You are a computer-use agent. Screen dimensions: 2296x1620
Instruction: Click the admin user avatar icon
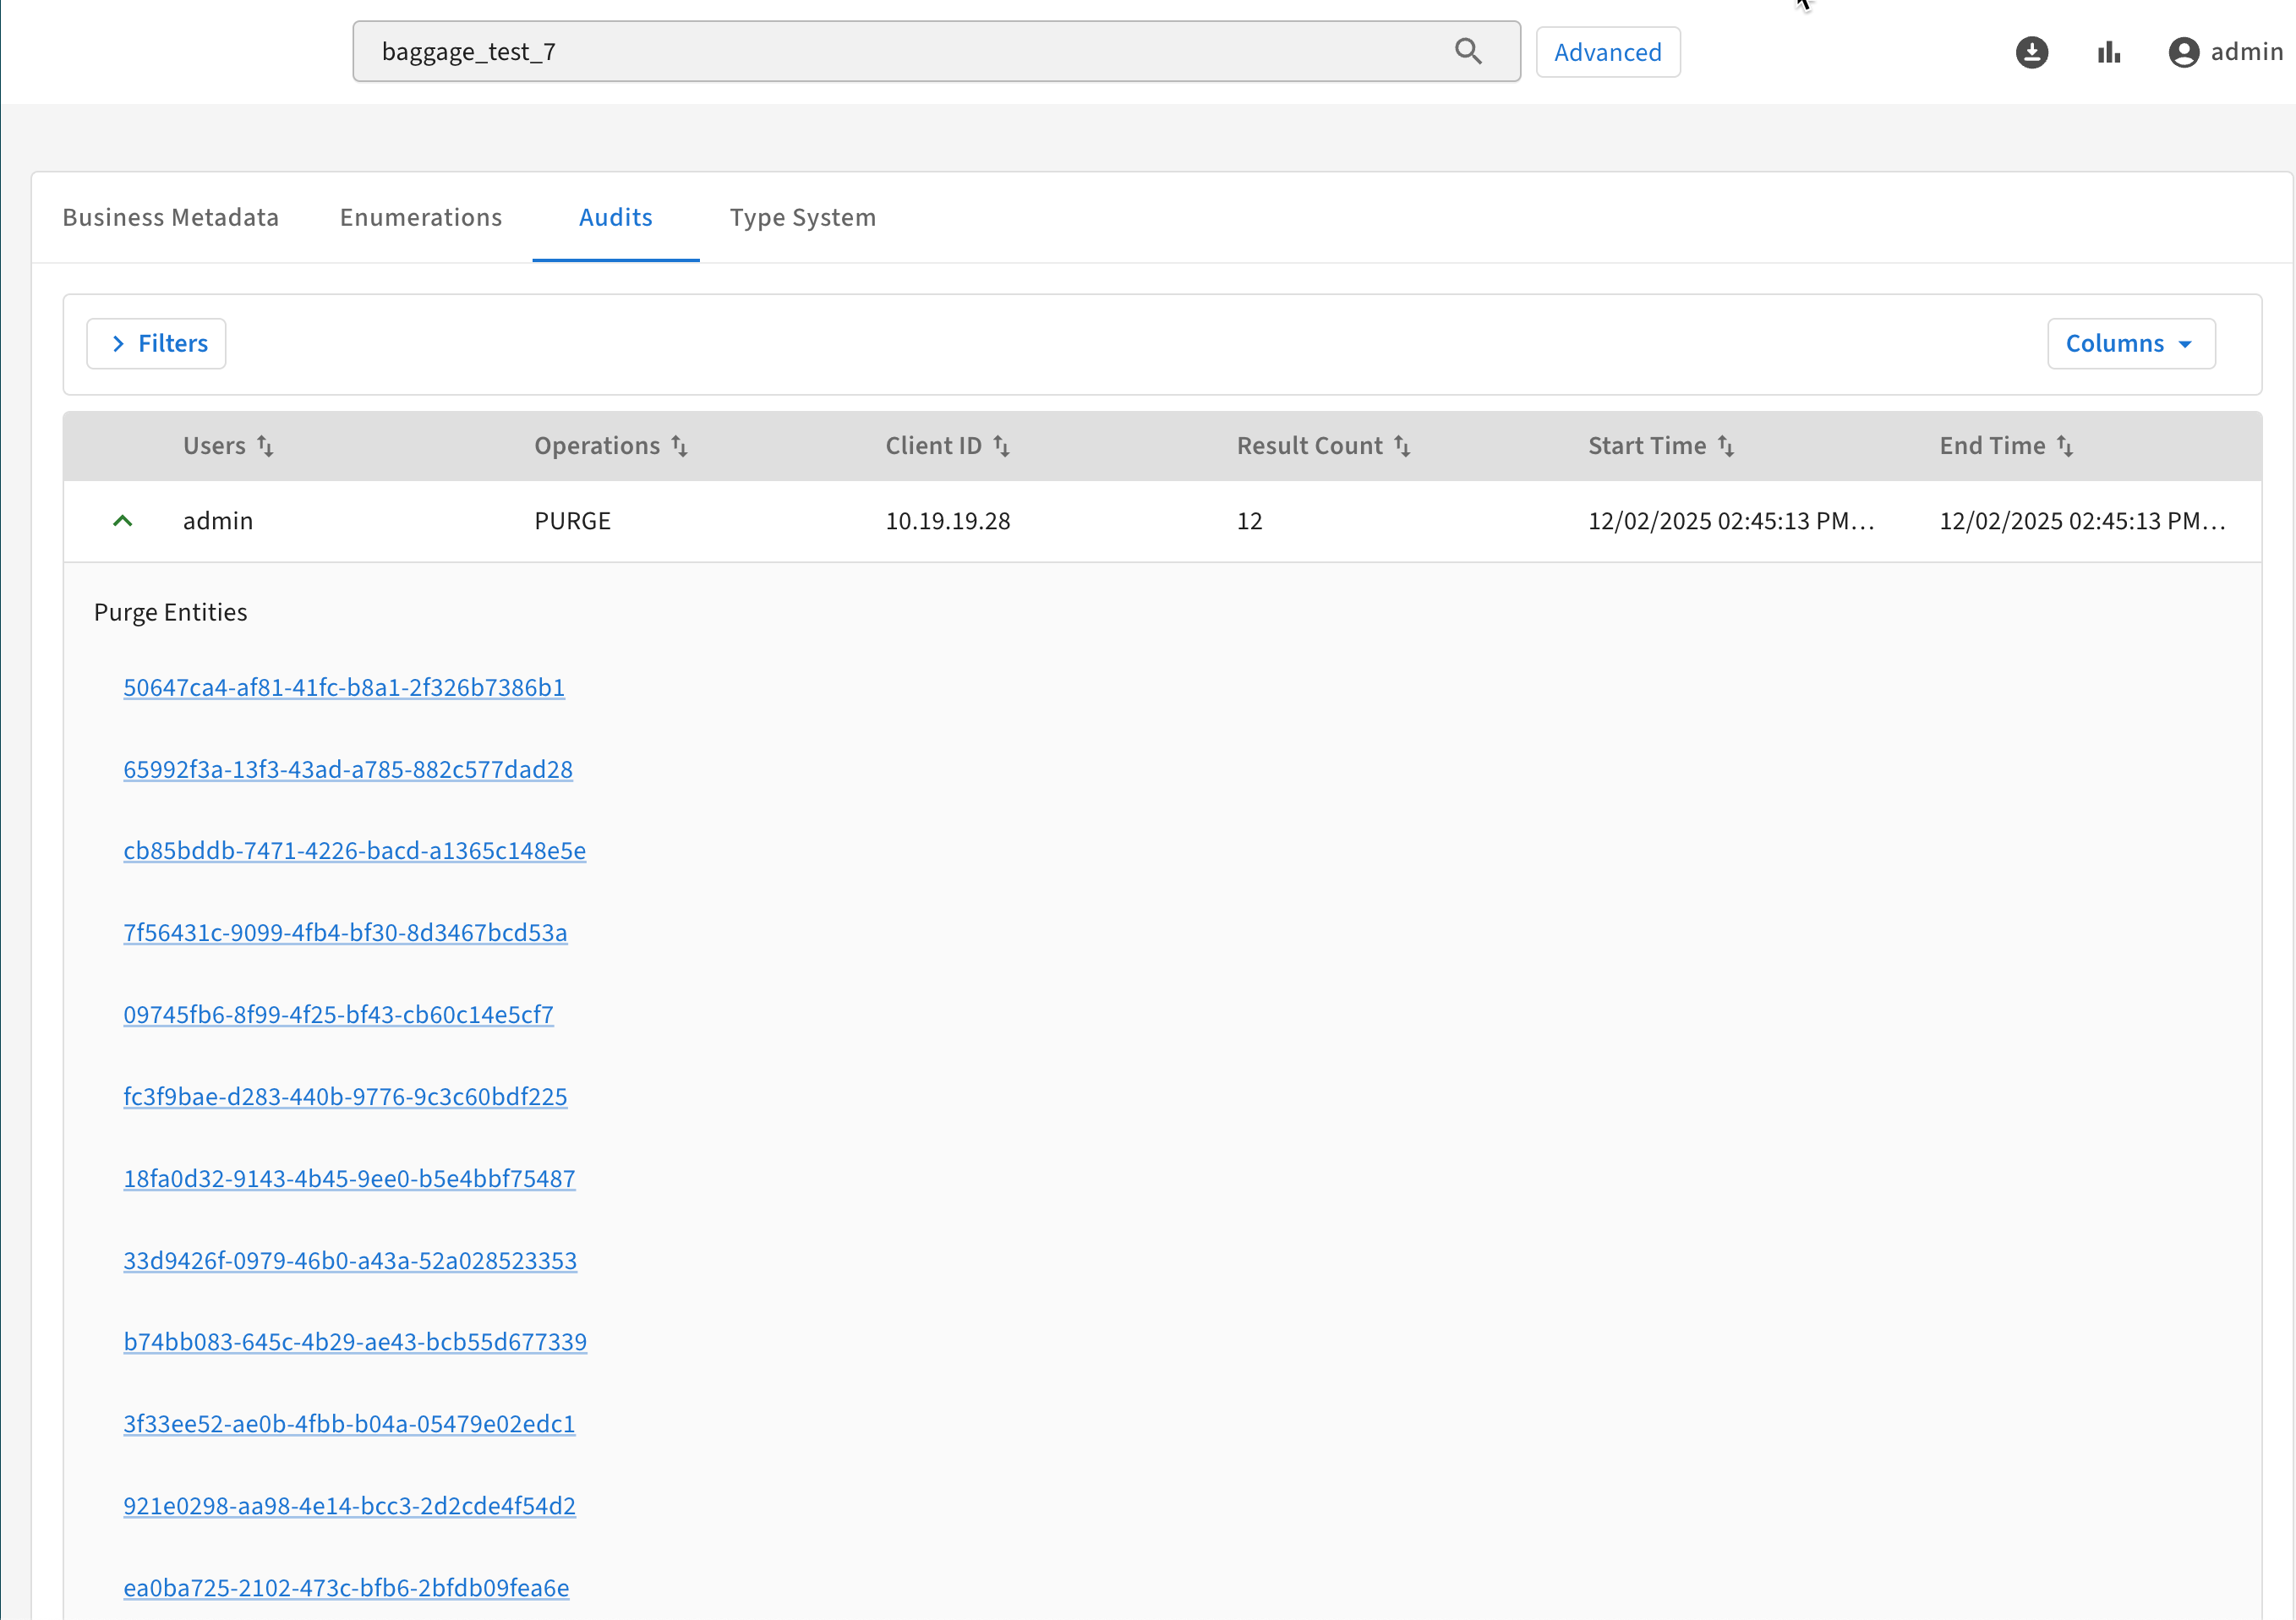2183,52
